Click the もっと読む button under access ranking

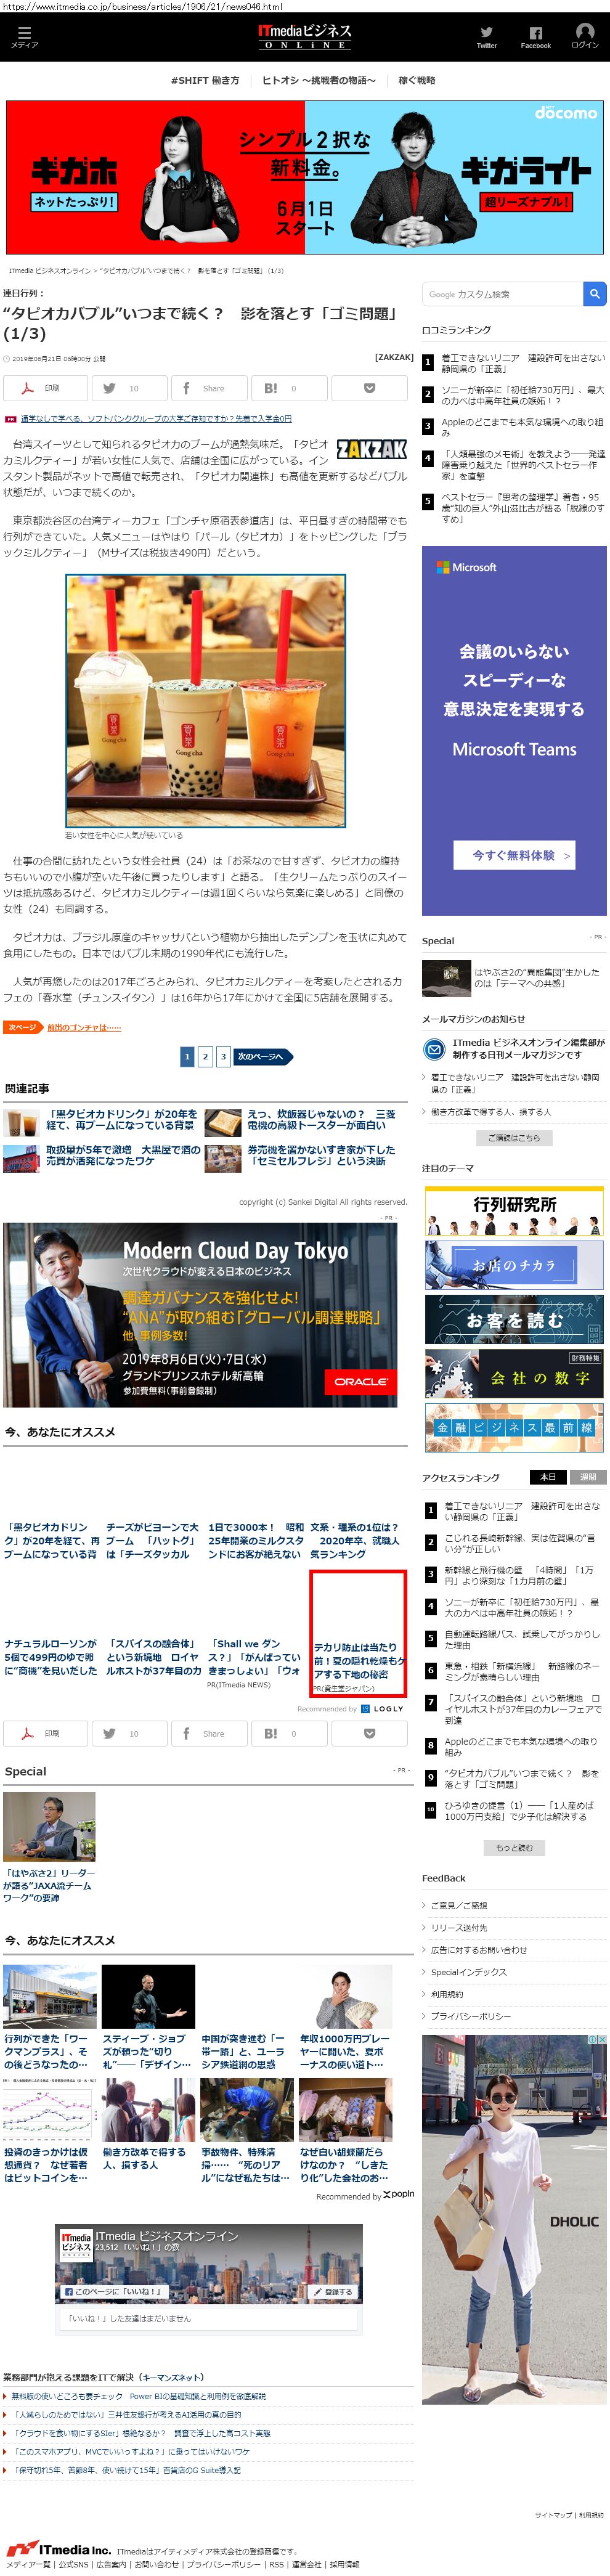pos(514,1848)
